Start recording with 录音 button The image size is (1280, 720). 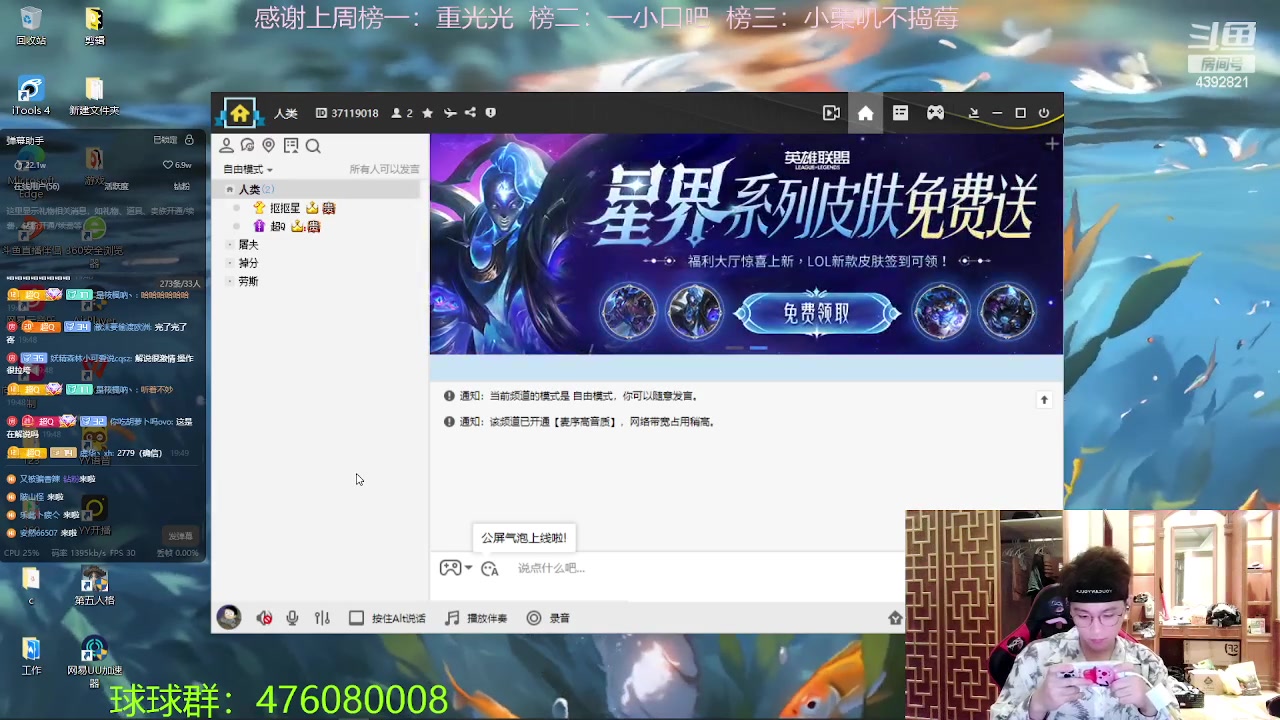click(548, 618)
